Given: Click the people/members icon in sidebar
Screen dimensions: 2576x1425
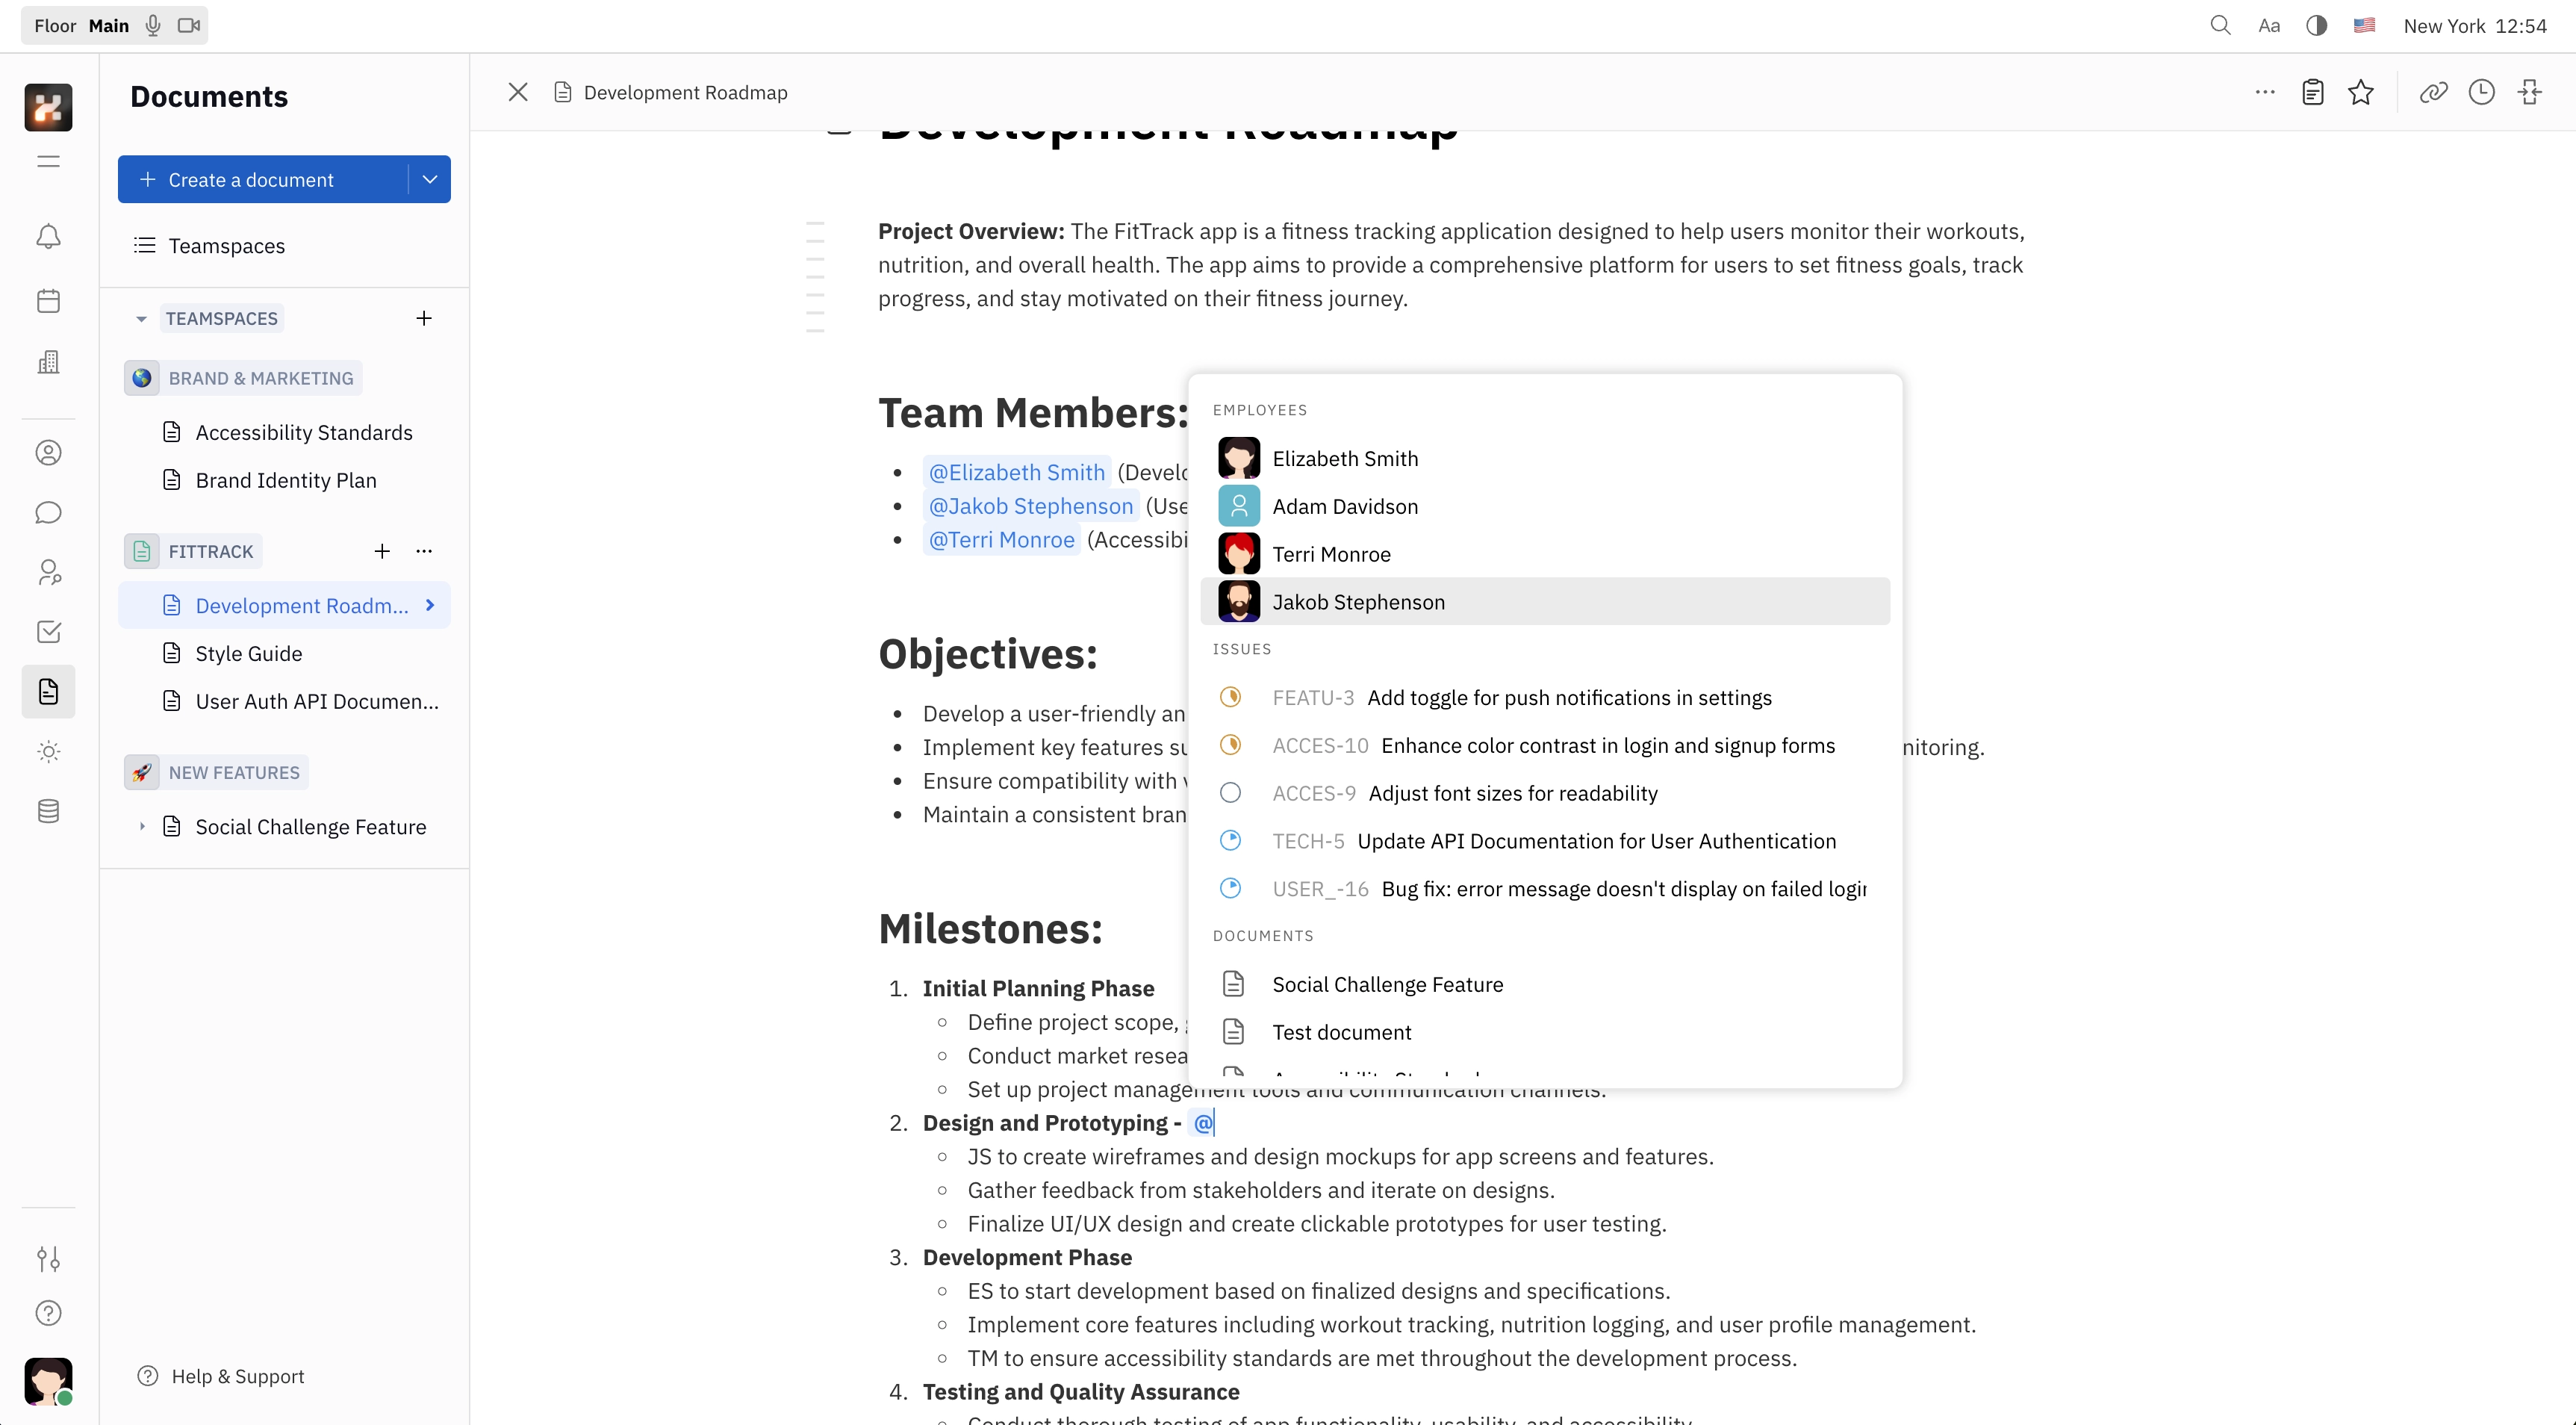Looking at the screenshot, I should pos(49,574).
